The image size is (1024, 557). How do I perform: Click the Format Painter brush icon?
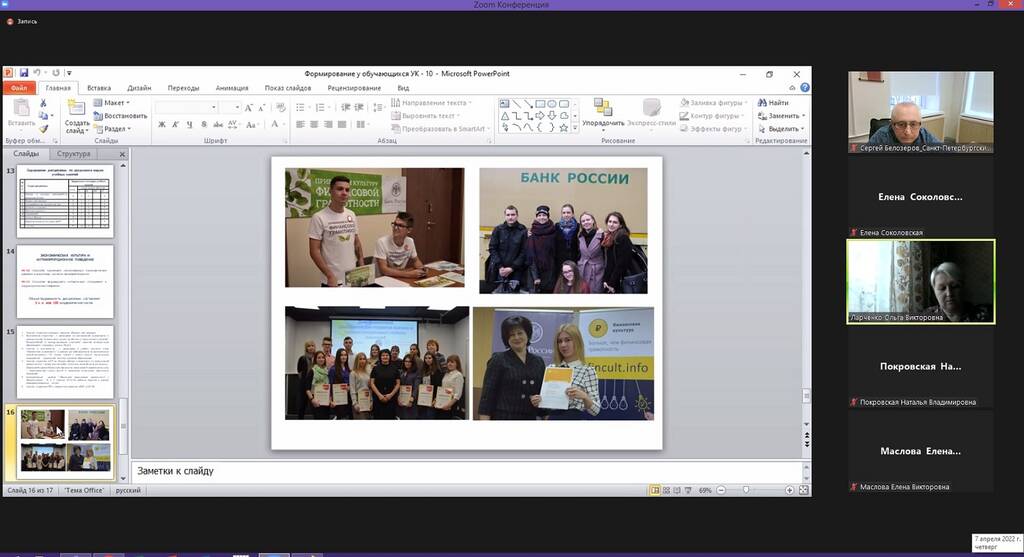click(43, 129)
